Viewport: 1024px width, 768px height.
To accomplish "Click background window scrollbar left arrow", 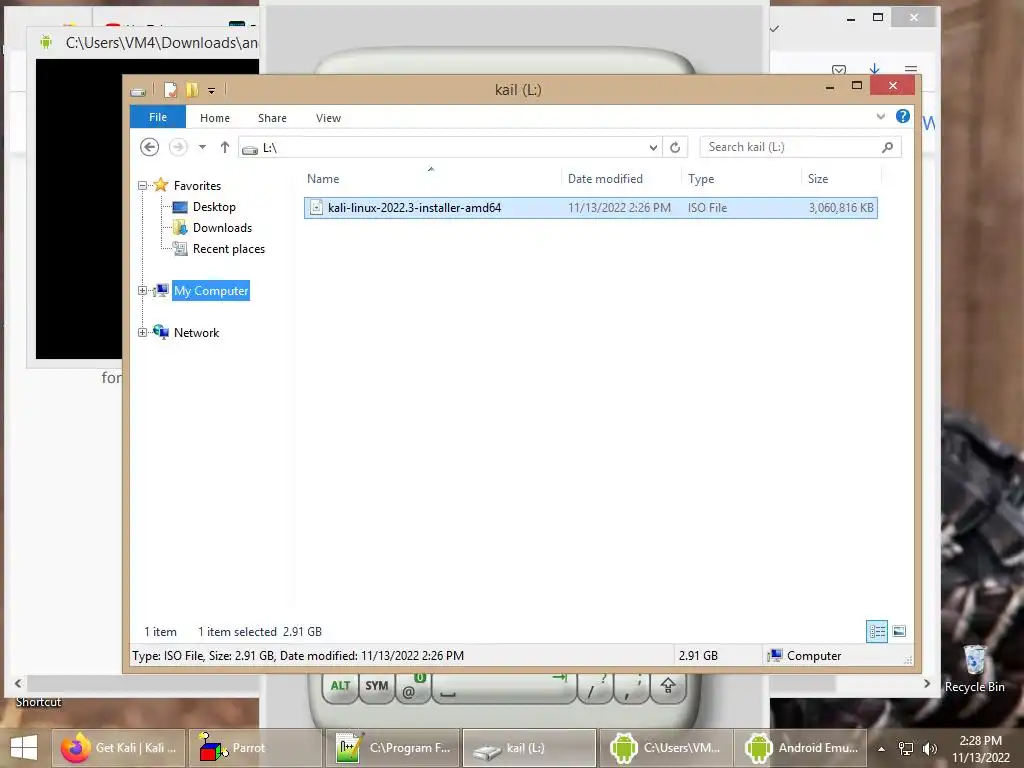I will click(18, 684).
